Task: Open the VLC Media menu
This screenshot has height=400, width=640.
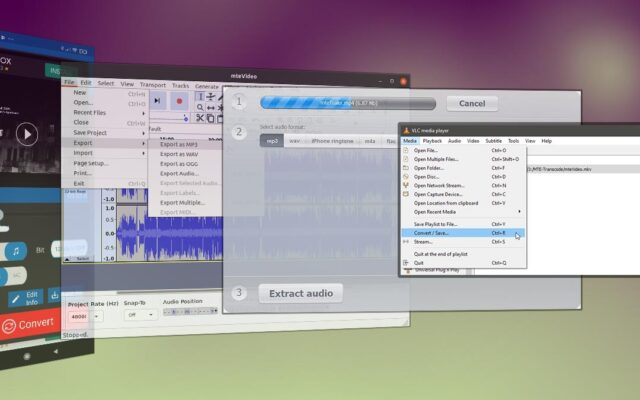Action: tap(409, 141)
